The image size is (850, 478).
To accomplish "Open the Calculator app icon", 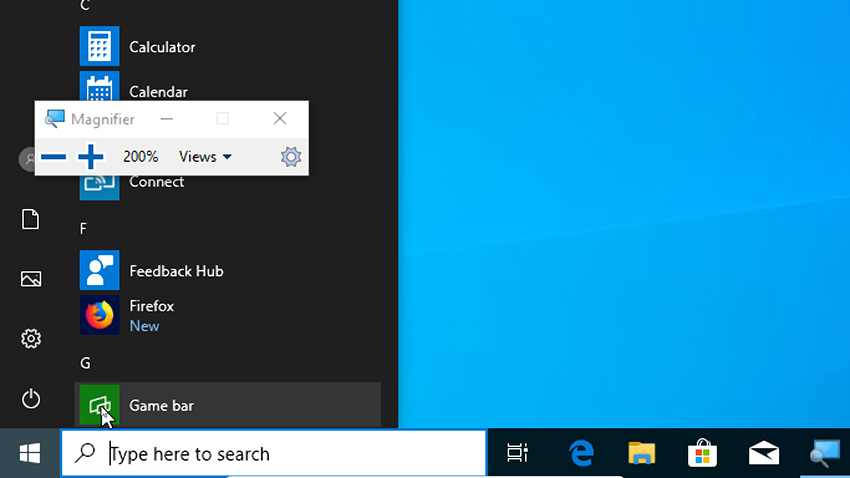I will coord(99,46).
